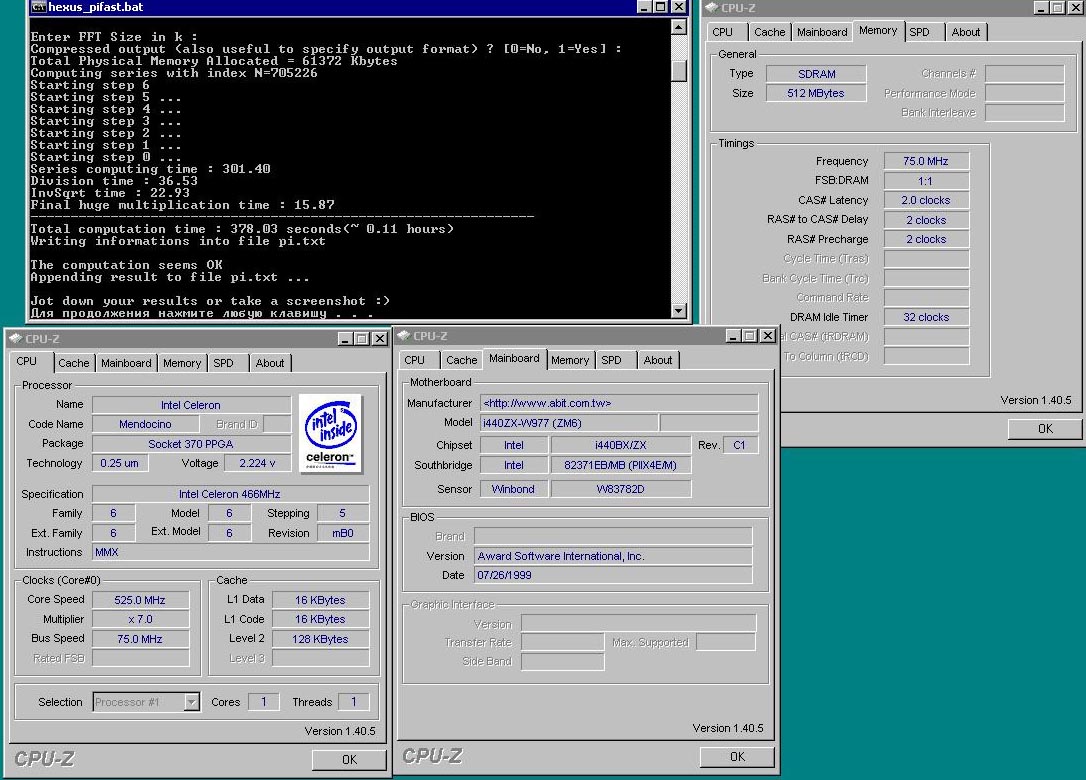Switch to CPU tab in Mainboard window

pyautogui.click(x=414, y=360)
